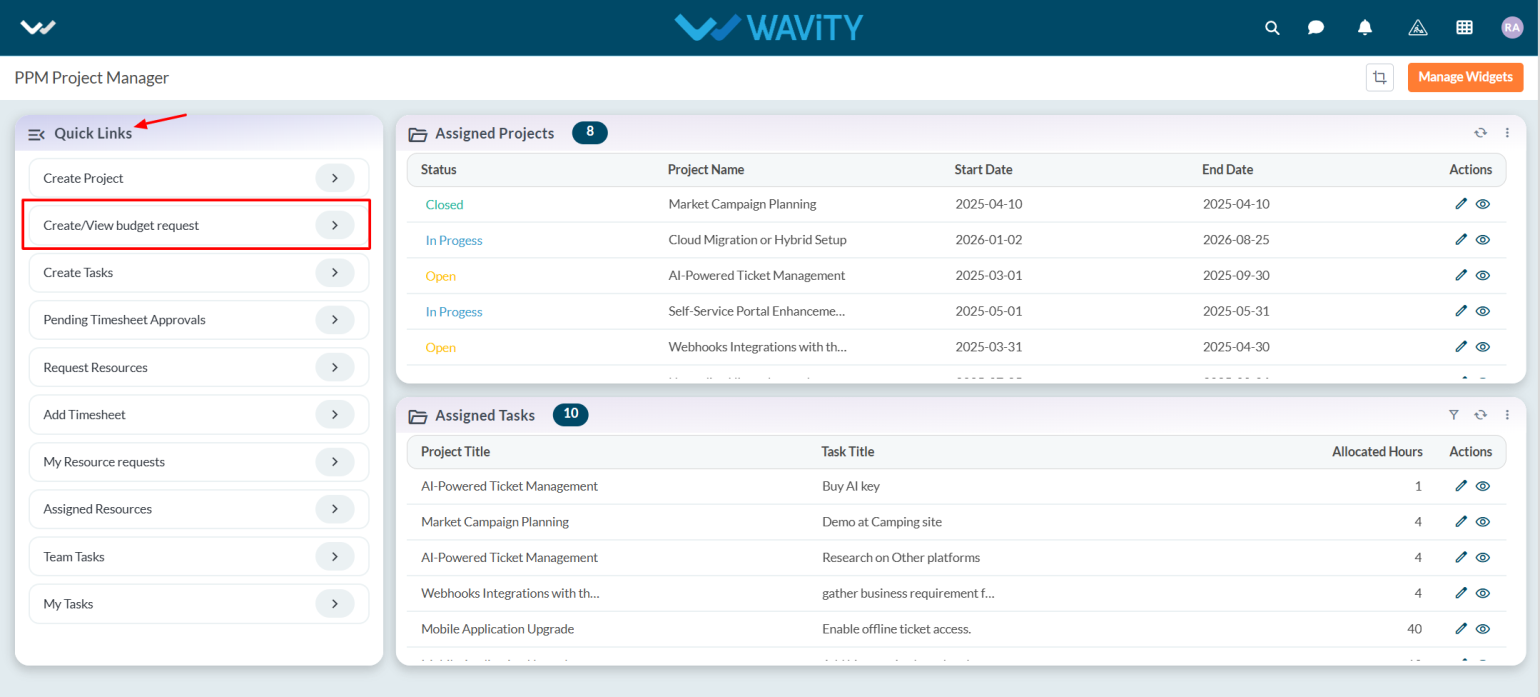Edit the Enable offline ticket access task
The width and height of the screenshot is (1540, 697).
pyautogui.click(x=1461, y=629)
